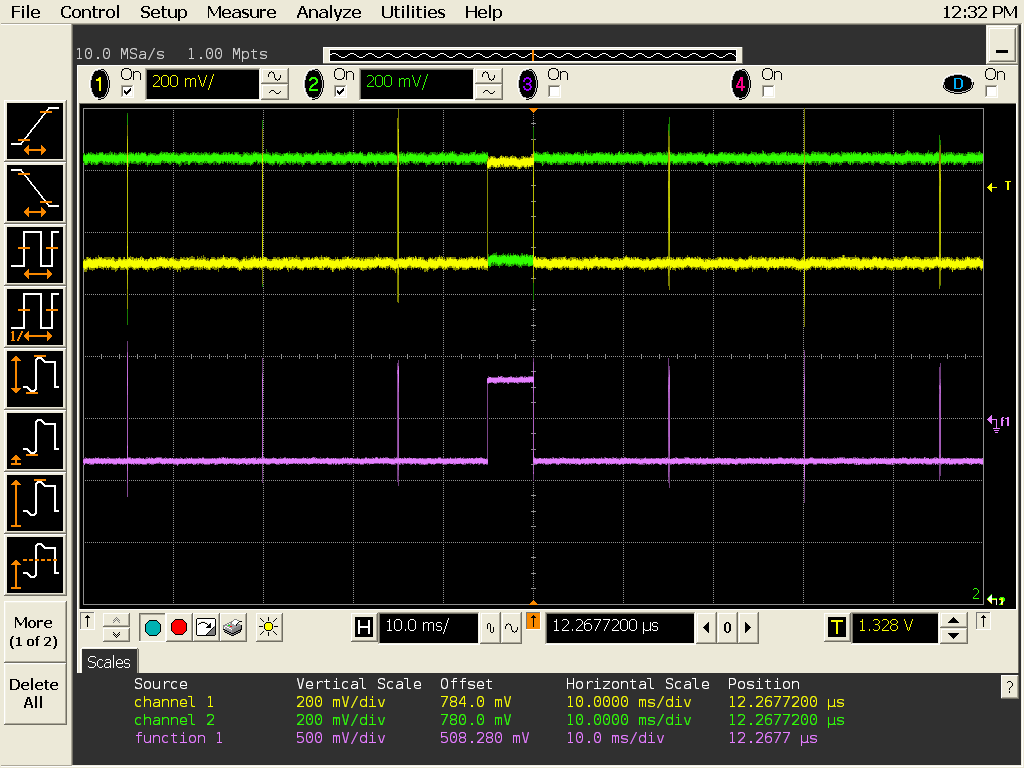Click the horizontal position 12.2677200 µs field
The image size is (1024, 768).
[x=619, y=627]
